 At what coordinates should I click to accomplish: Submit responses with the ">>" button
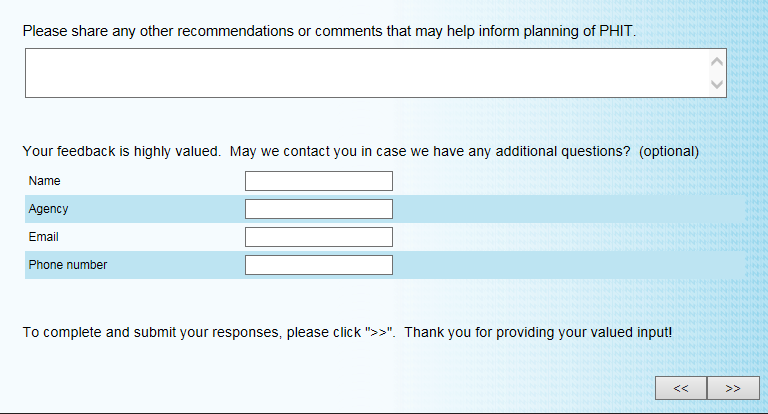tap(733, 388)
